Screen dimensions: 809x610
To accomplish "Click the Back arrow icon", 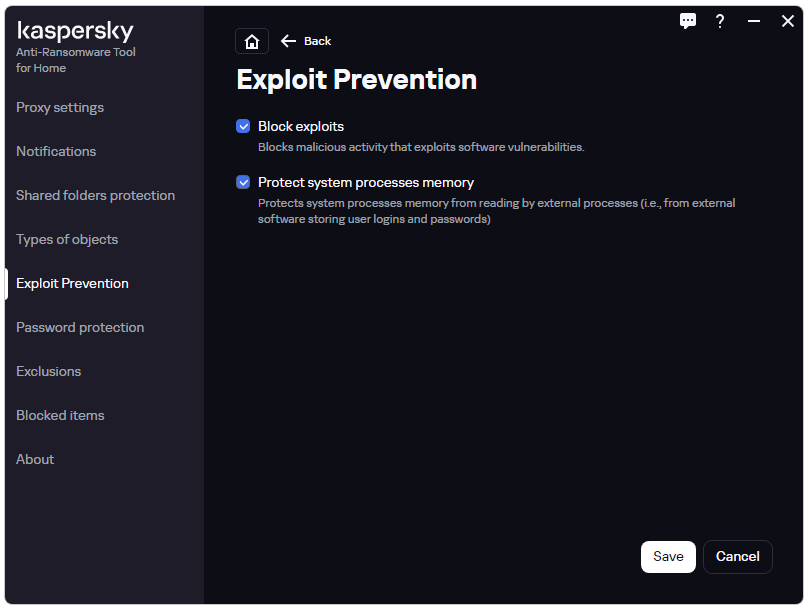I will pos(288,41).
